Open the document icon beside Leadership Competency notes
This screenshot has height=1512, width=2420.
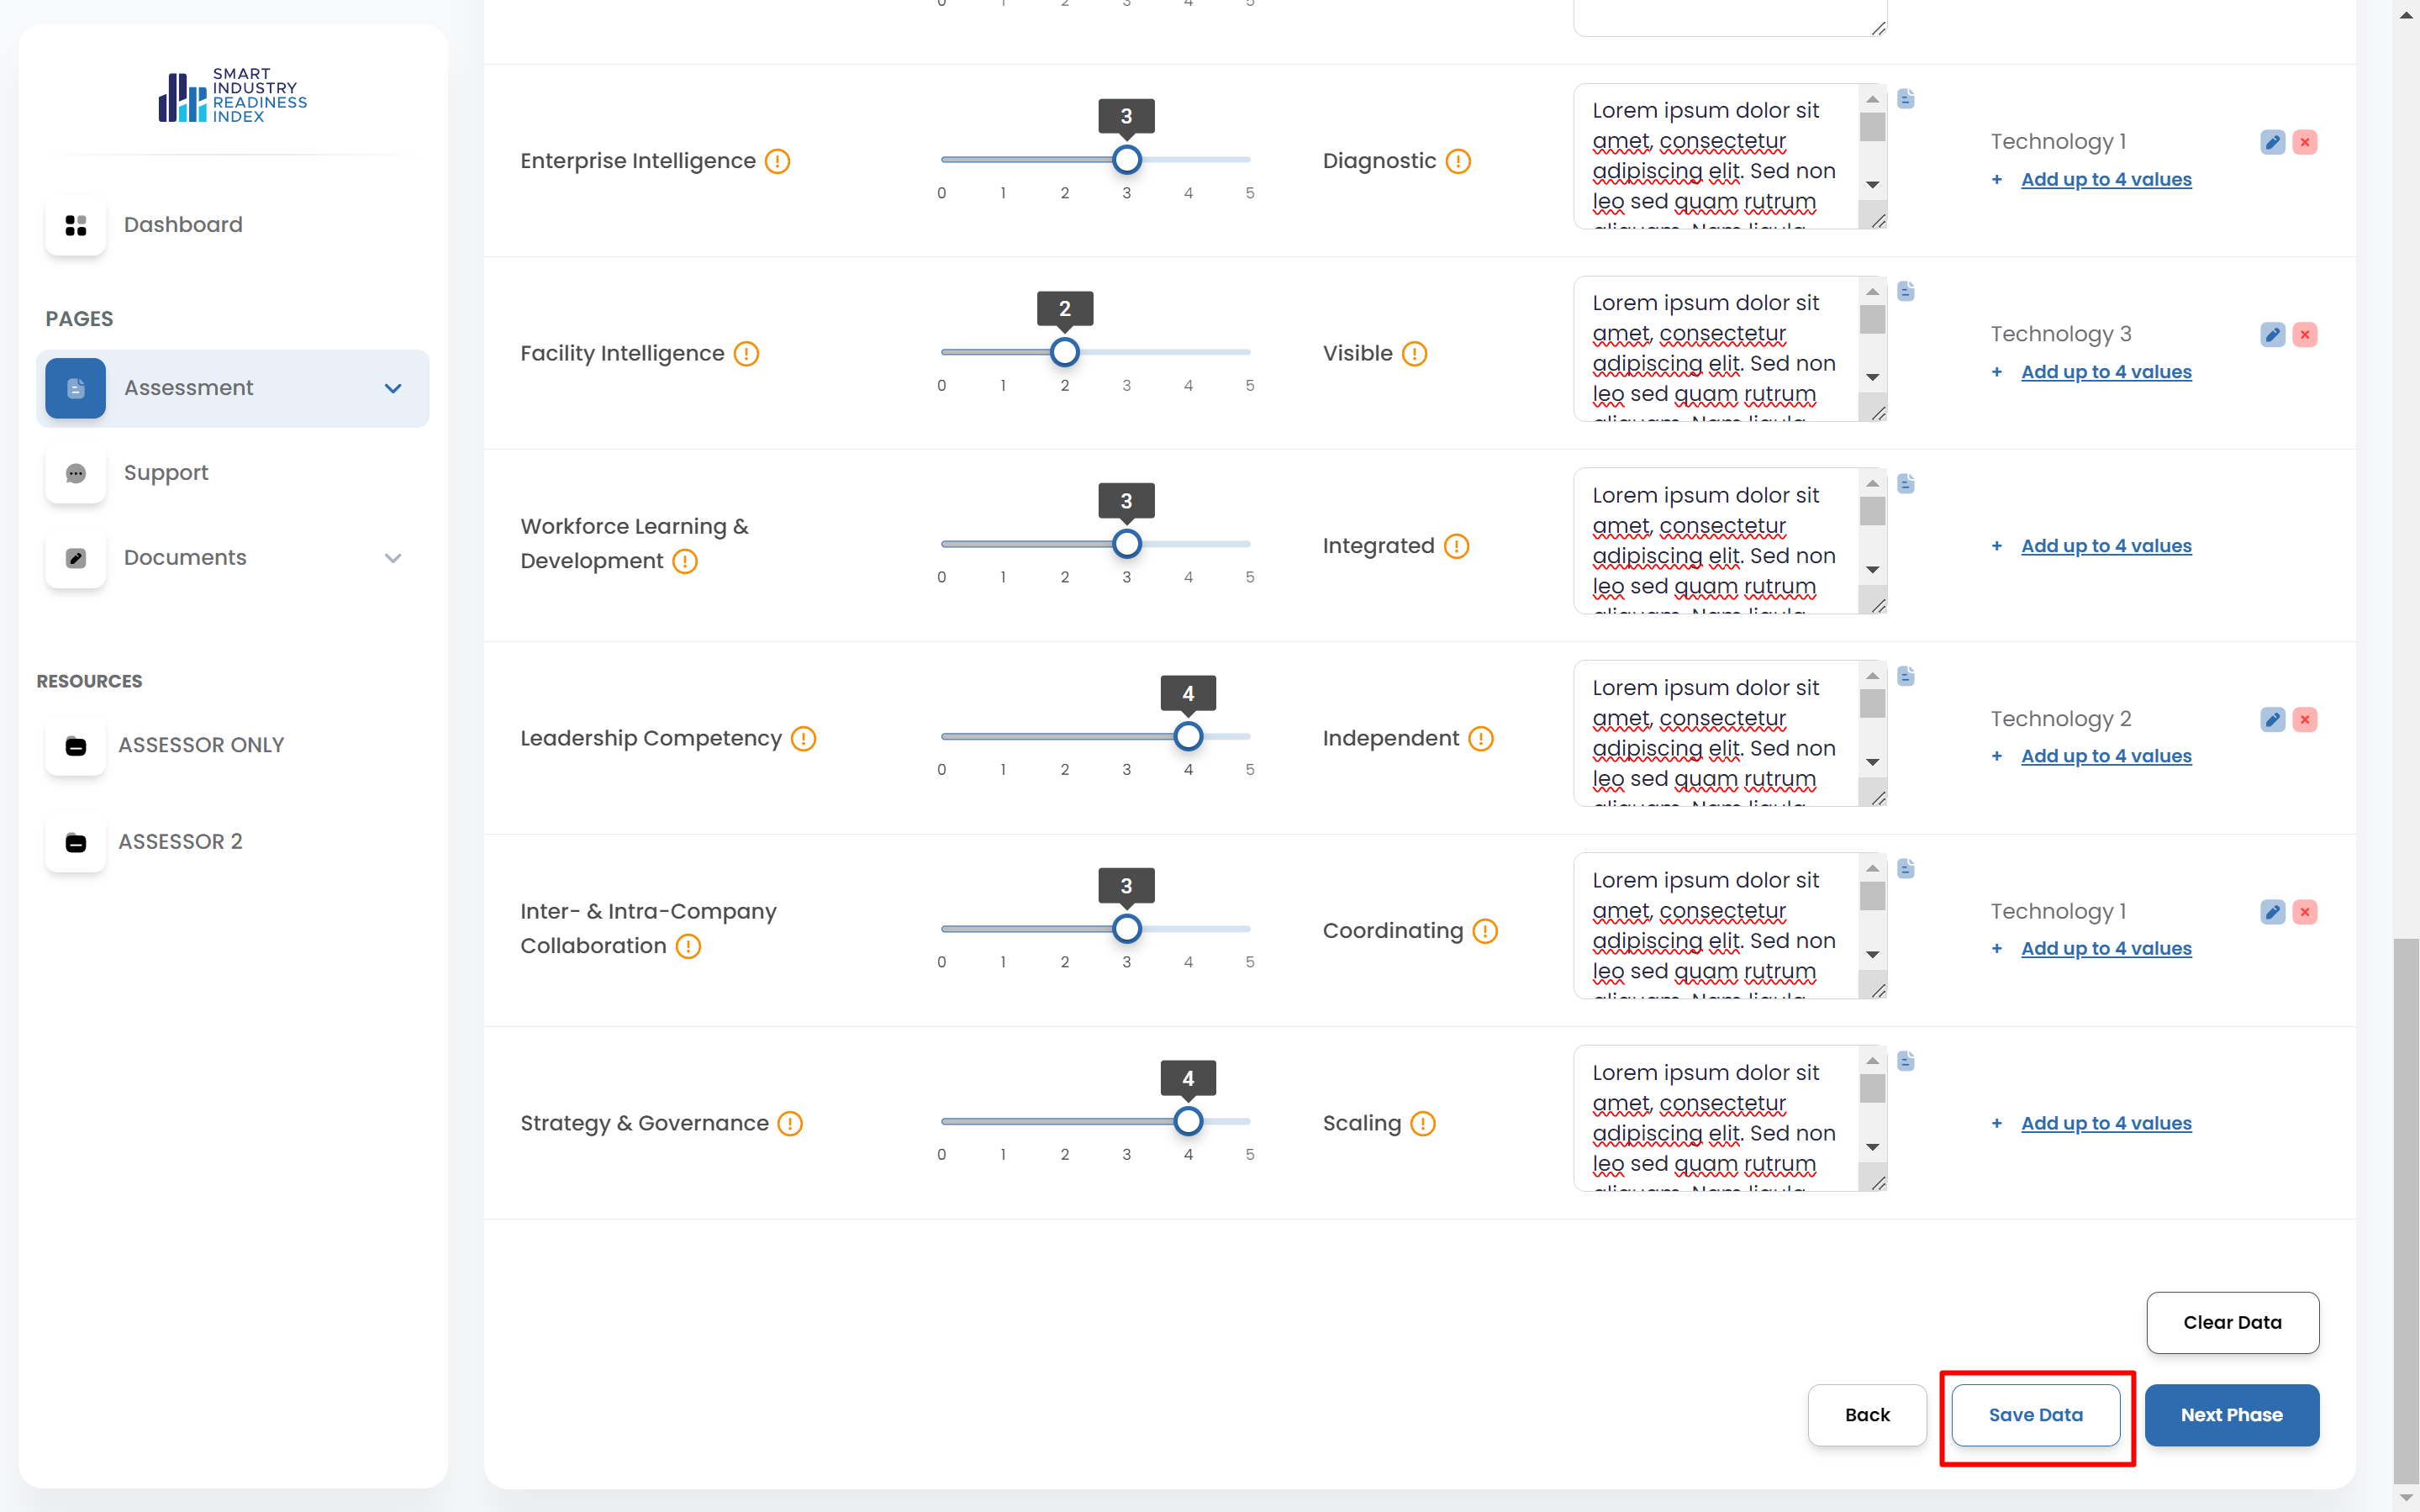[1906, 677]
